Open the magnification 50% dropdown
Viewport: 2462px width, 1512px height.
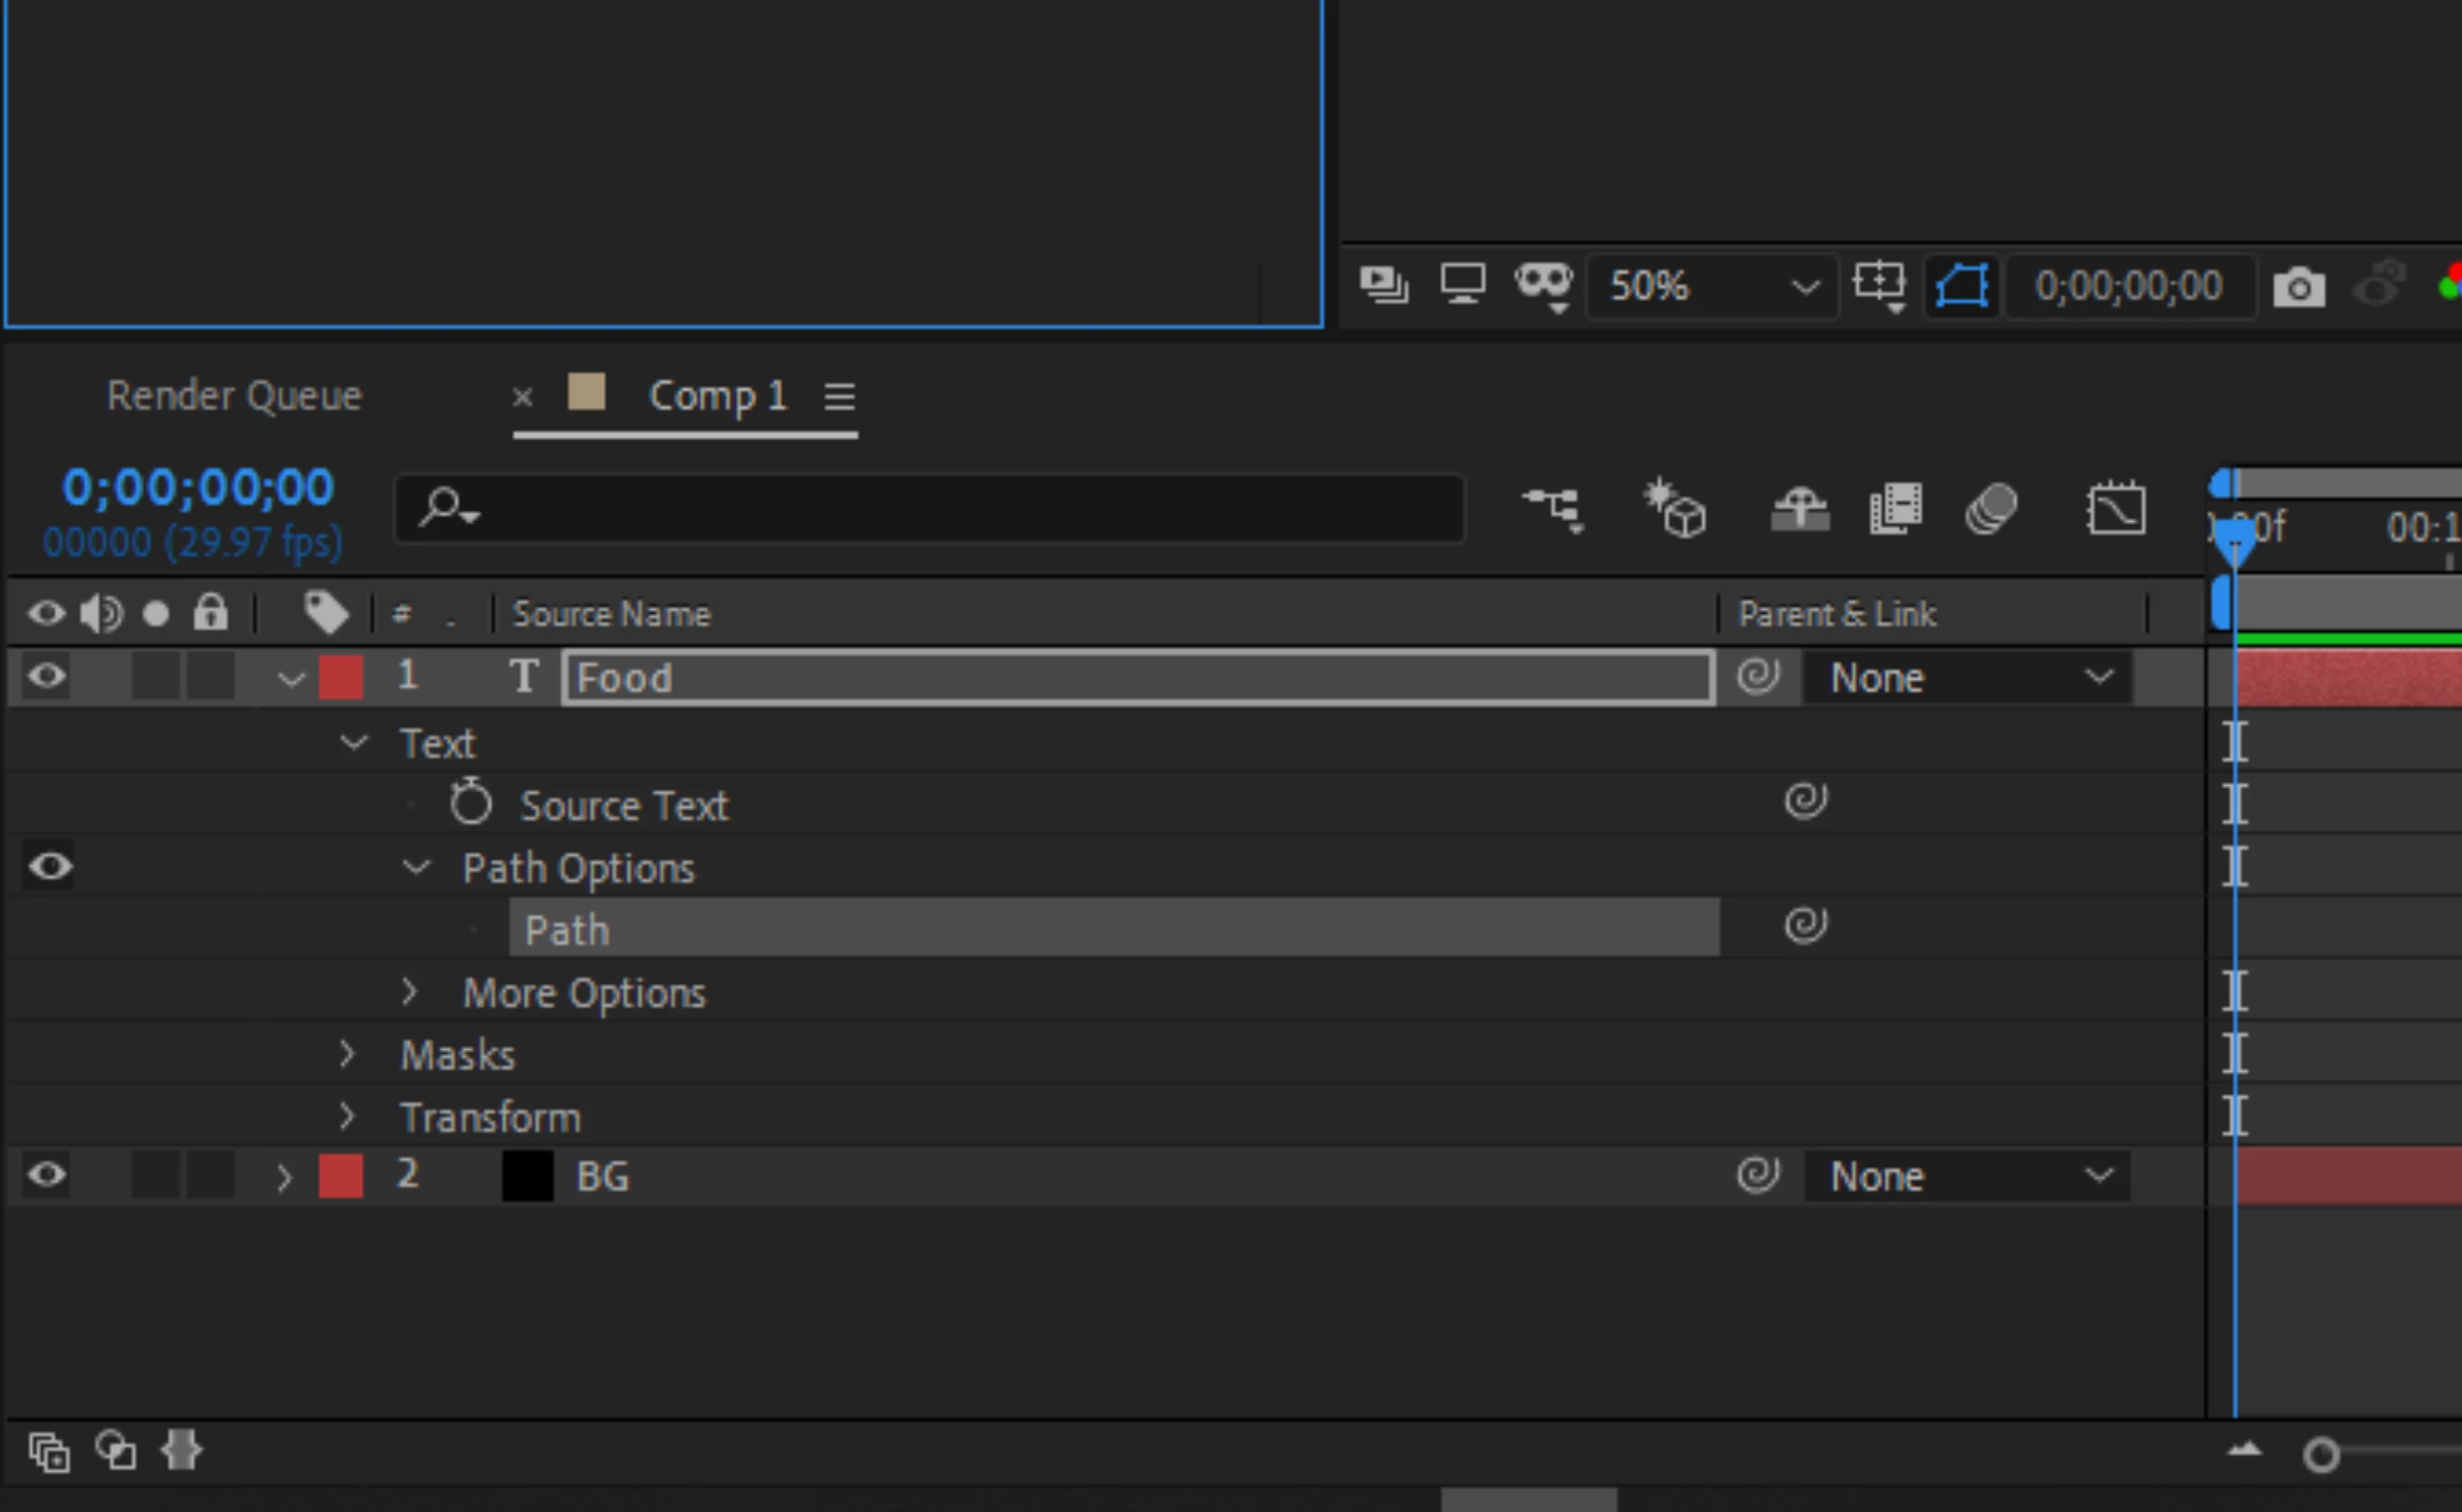pos(1712,287)
